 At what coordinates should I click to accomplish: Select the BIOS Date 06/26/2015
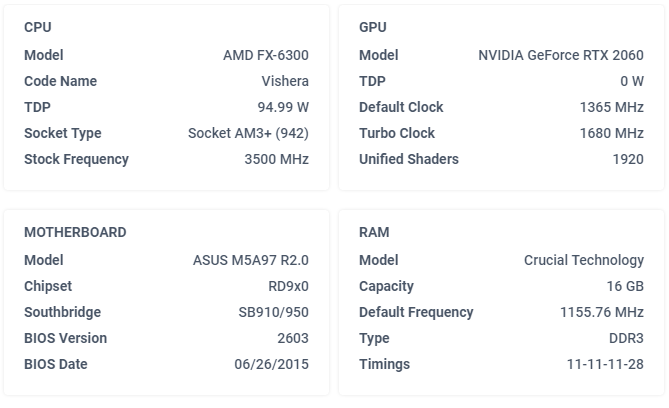pos(271,364)
